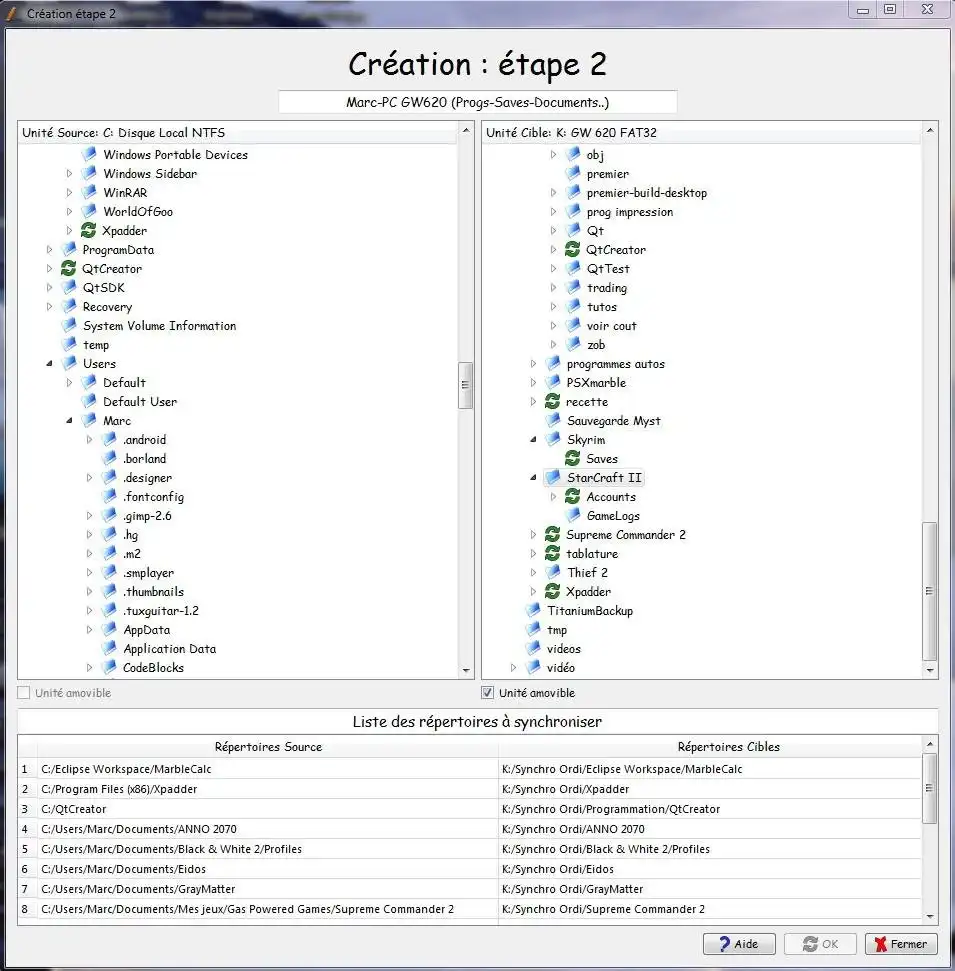Click the folder icon beside WorldOfGoo
This screenshot has width=955, height=971.
pos(89,211)
